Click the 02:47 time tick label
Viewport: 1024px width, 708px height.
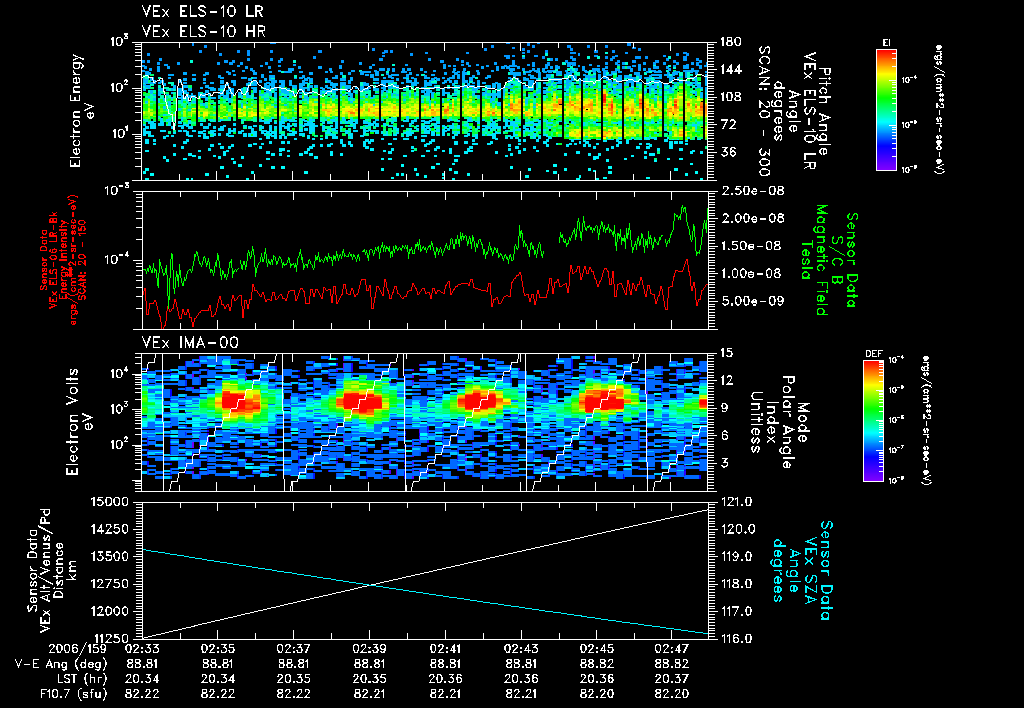pyautogui.click(x=672, y=649)
